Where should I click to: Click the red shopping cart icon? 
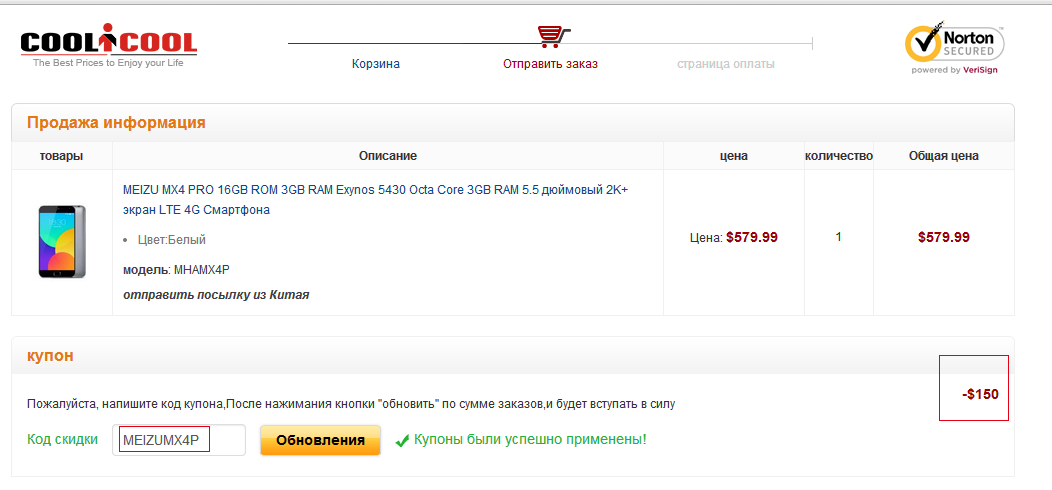pos(554,36)
